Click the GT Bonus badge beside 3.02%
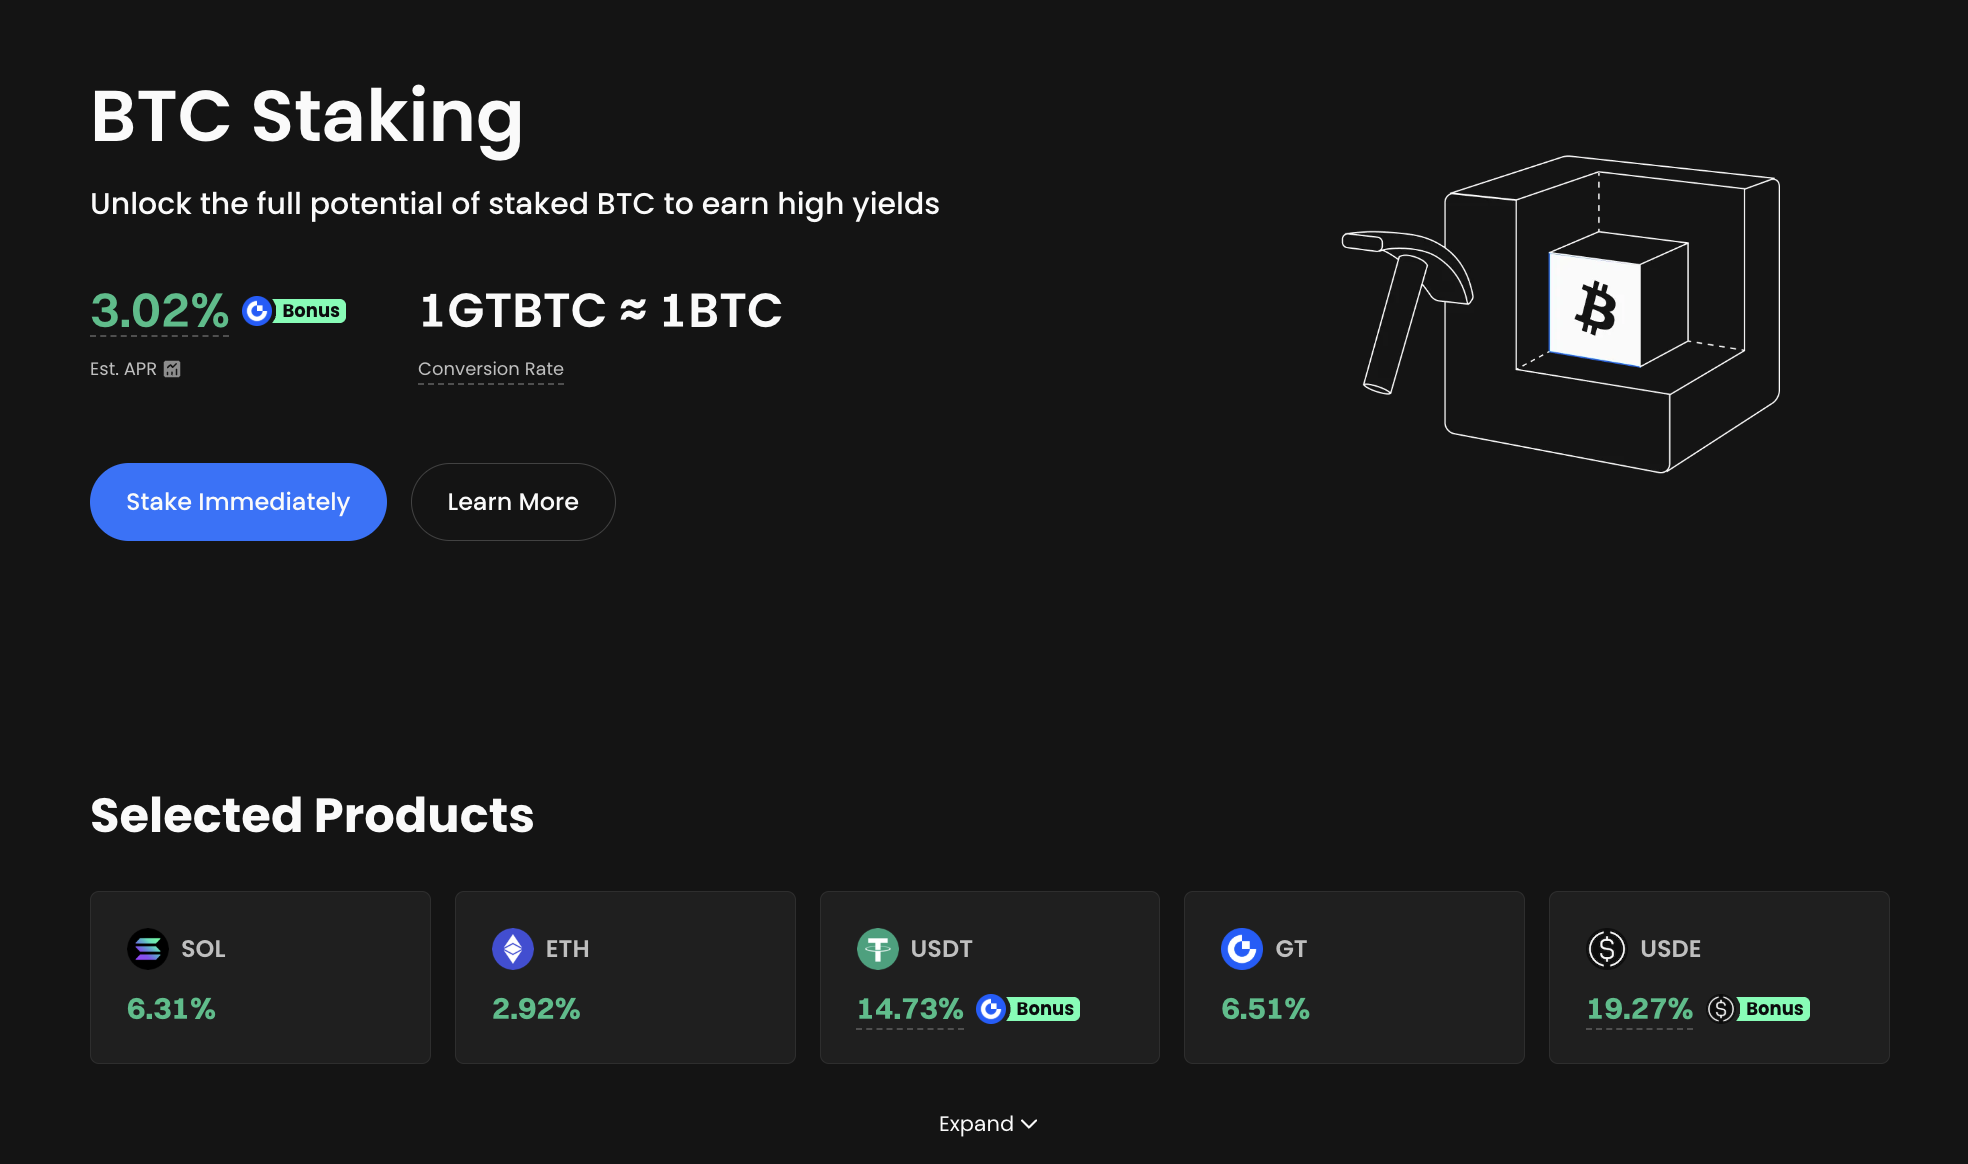Viewport: 1968px width, 1164px height. 295,311
